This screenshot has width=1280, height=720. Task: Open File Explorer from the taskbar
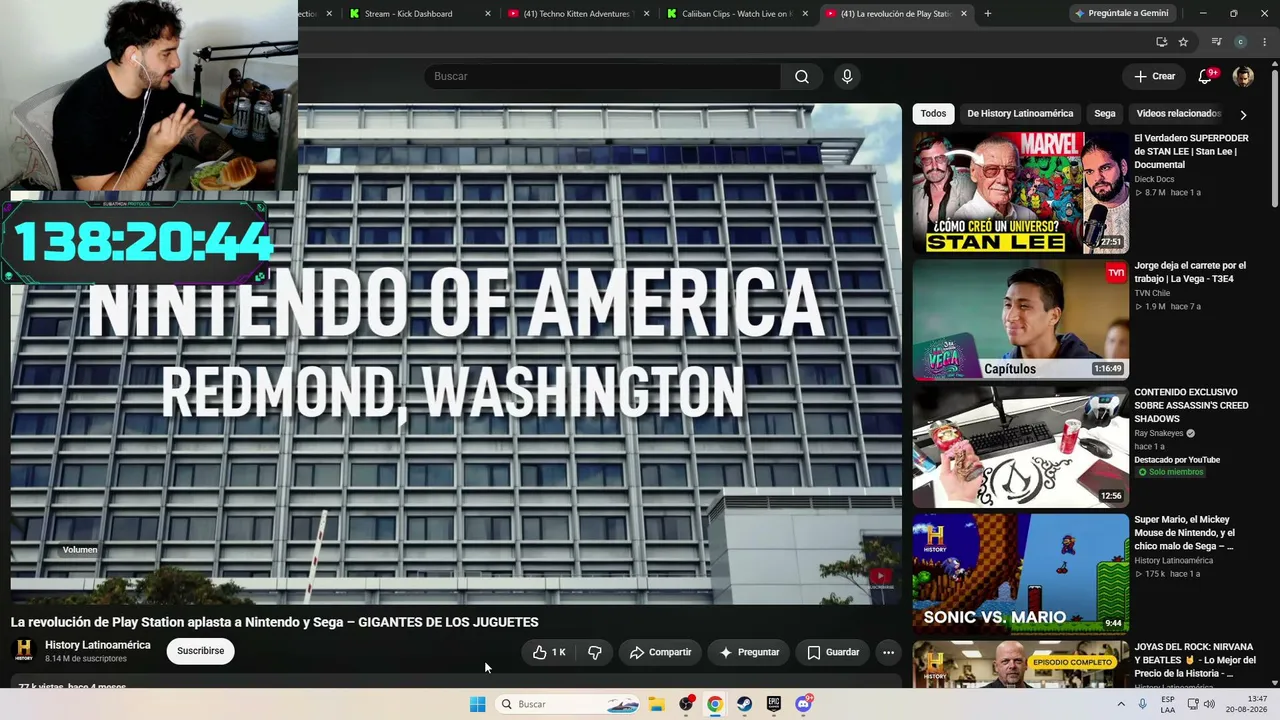[656, 704]
